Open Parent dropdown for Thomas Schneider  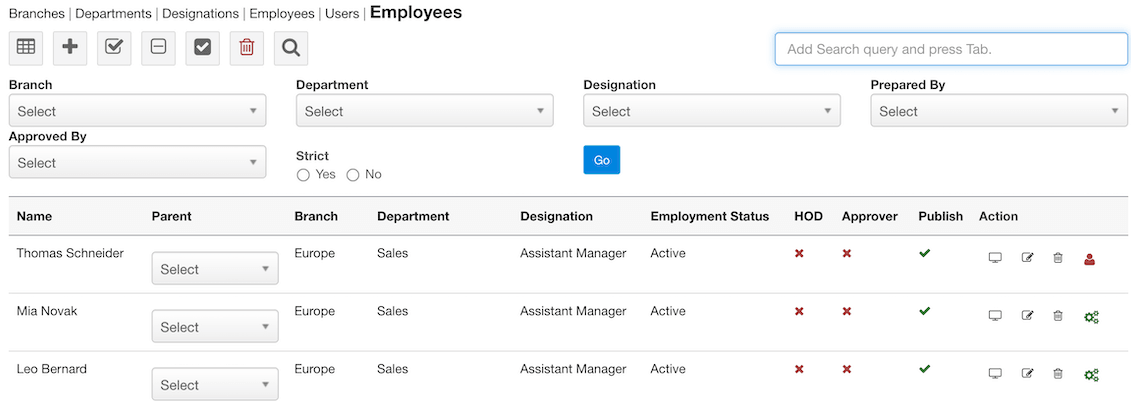coord(215,269)
